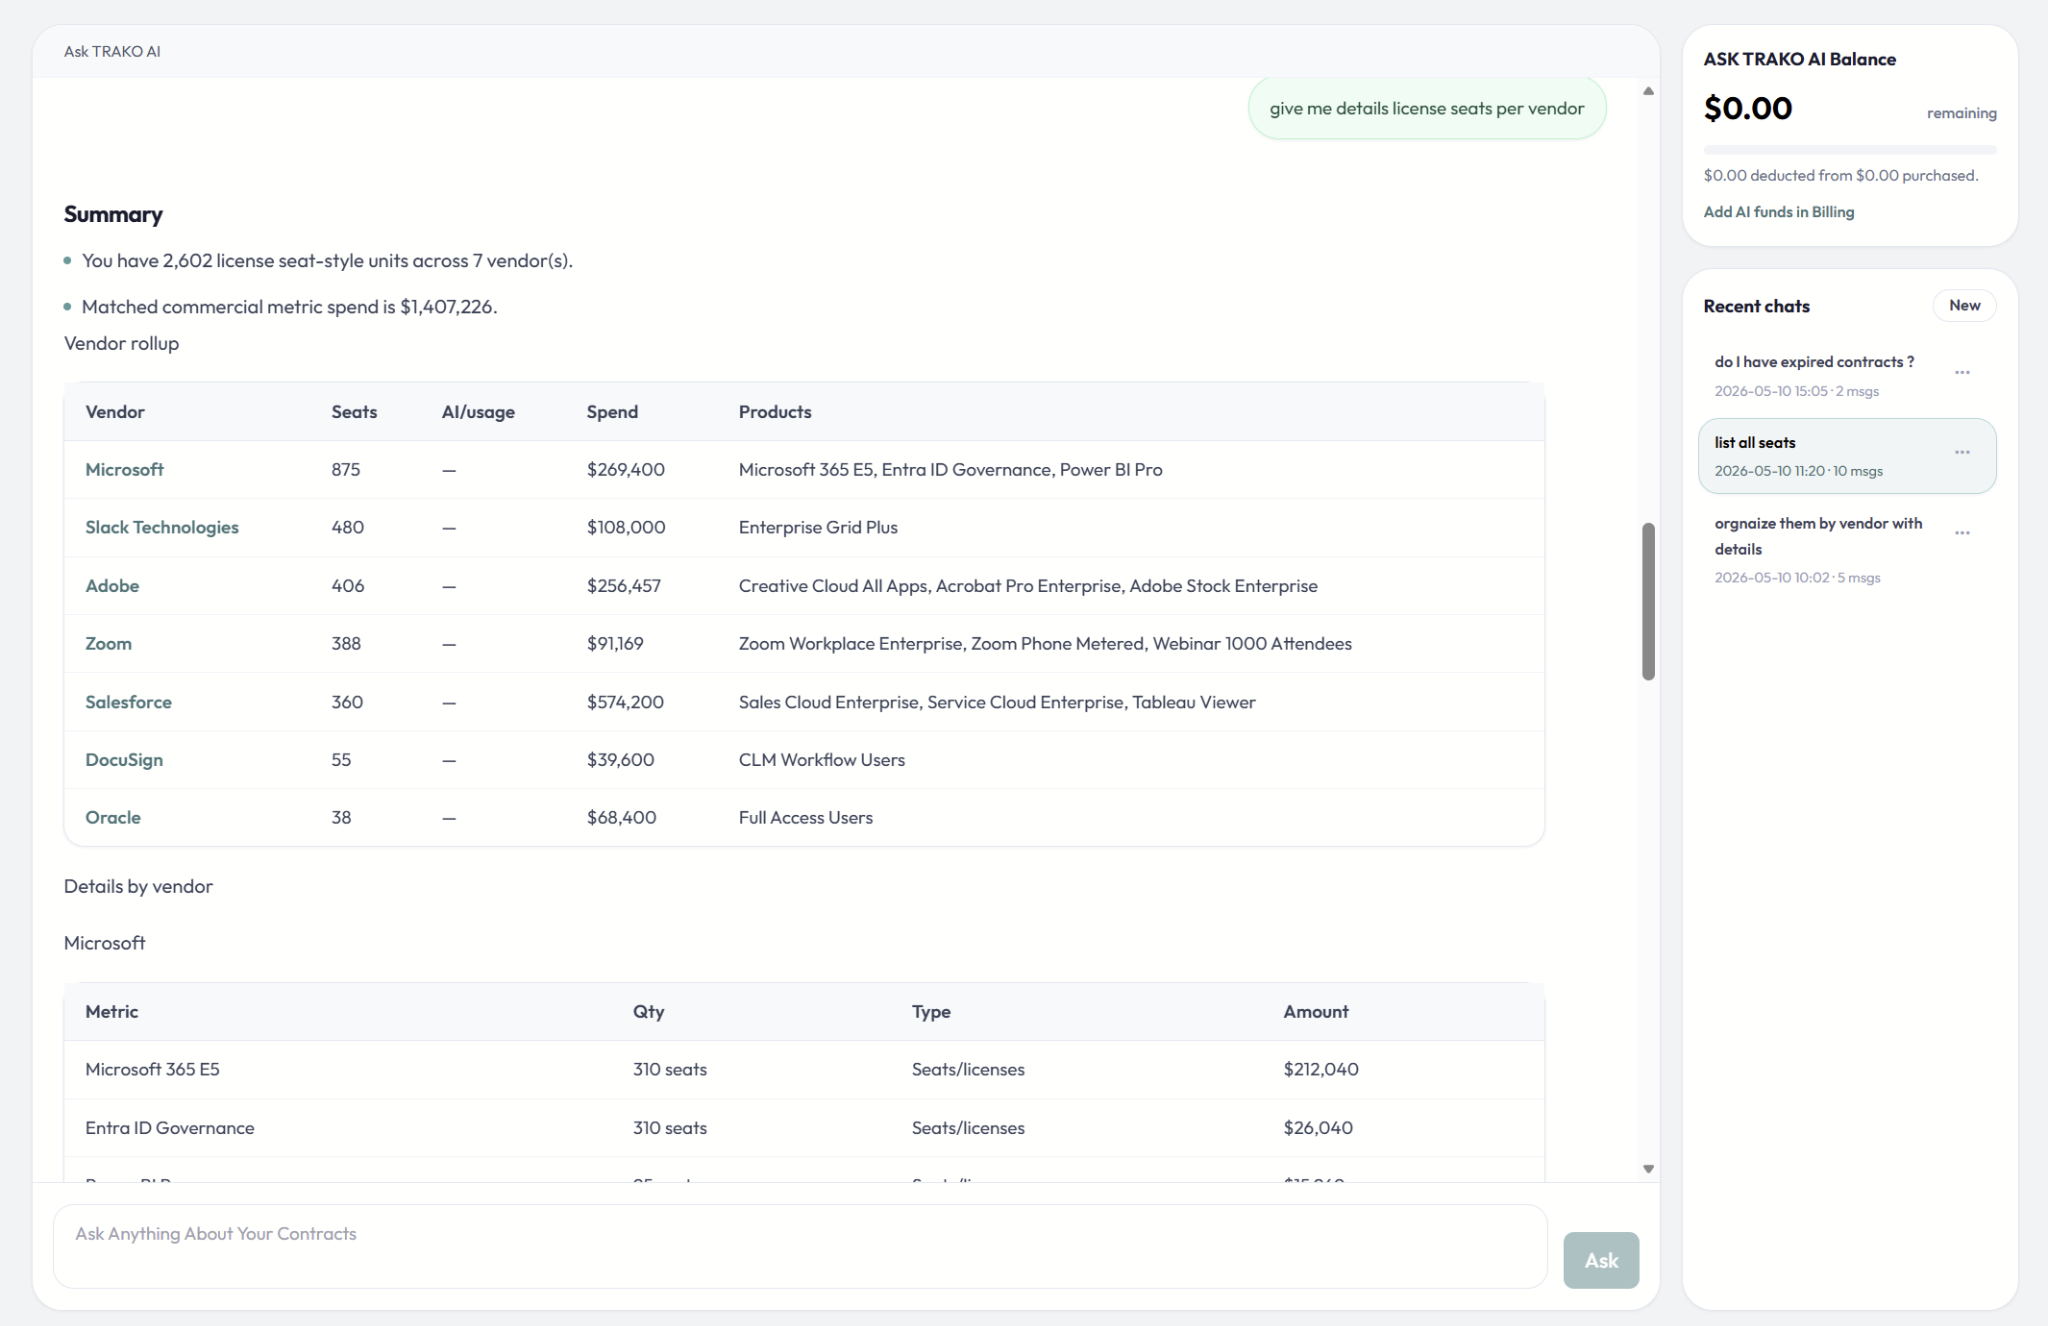Click the chat vertical scrollbar thumb
This screenshot has height=1326, width=2048.
coord(1648,601)
